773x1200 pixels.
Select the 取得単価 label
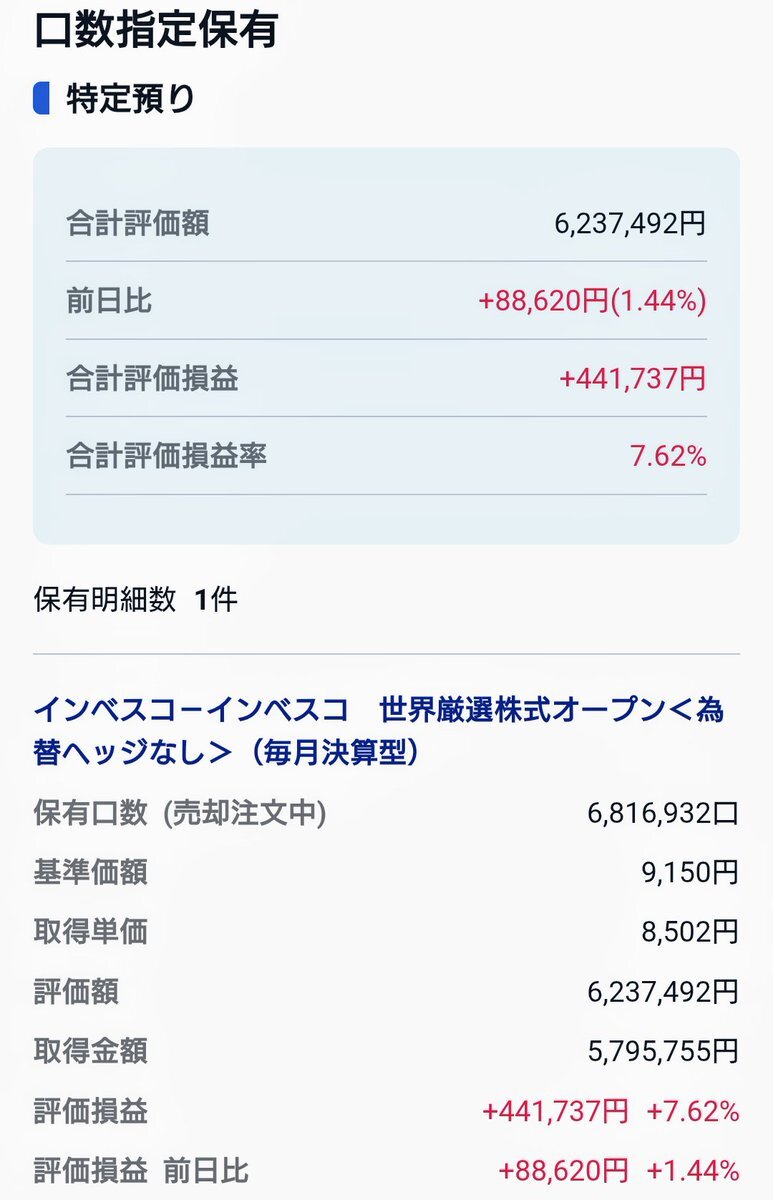coord(90,932)
